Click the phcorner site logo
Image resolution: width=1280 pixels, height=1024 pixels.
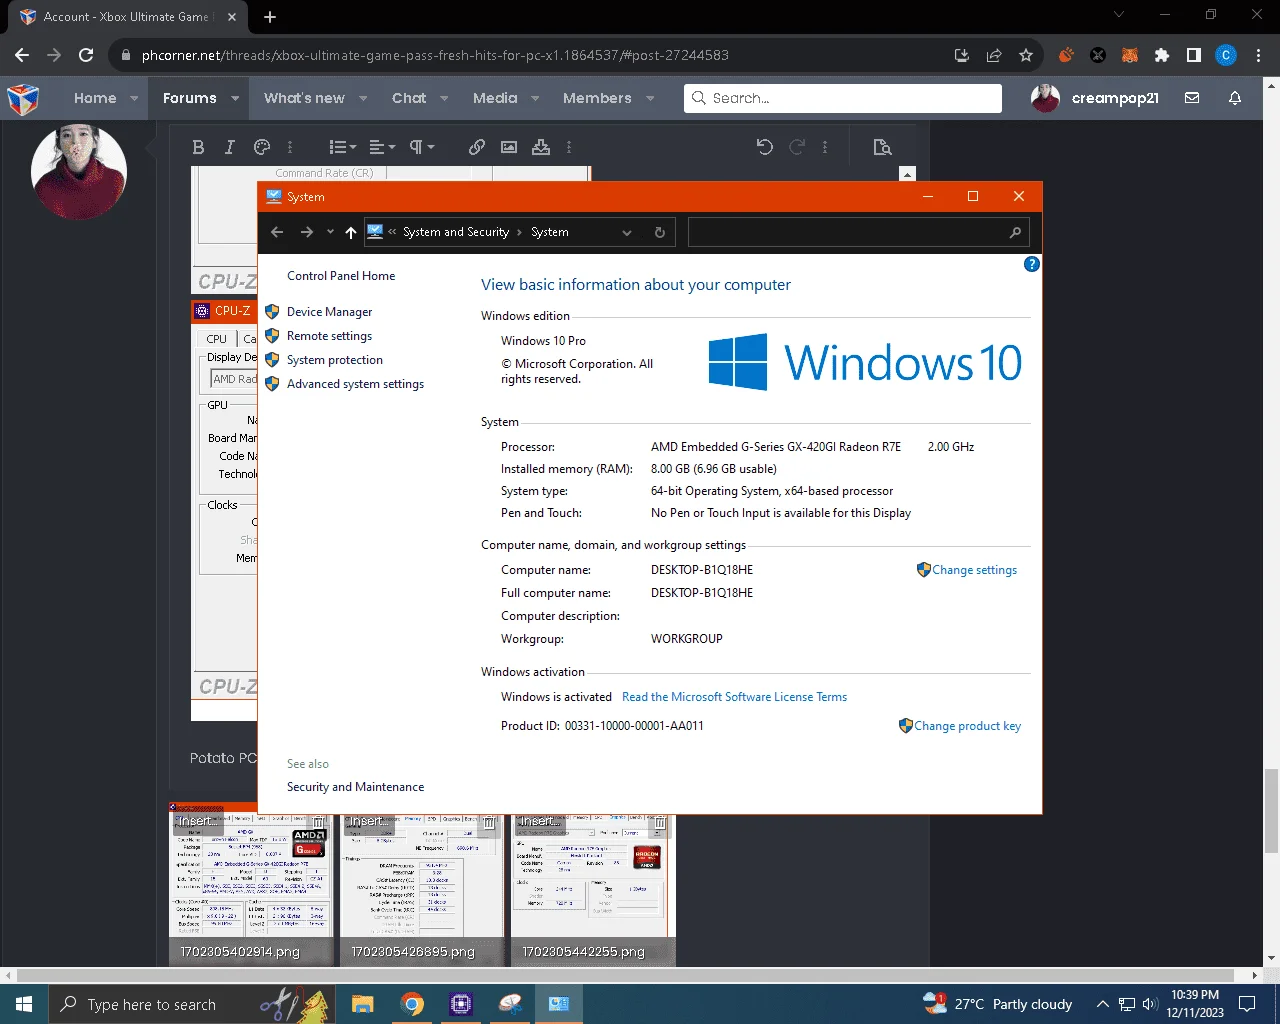[x=23, y=99]
